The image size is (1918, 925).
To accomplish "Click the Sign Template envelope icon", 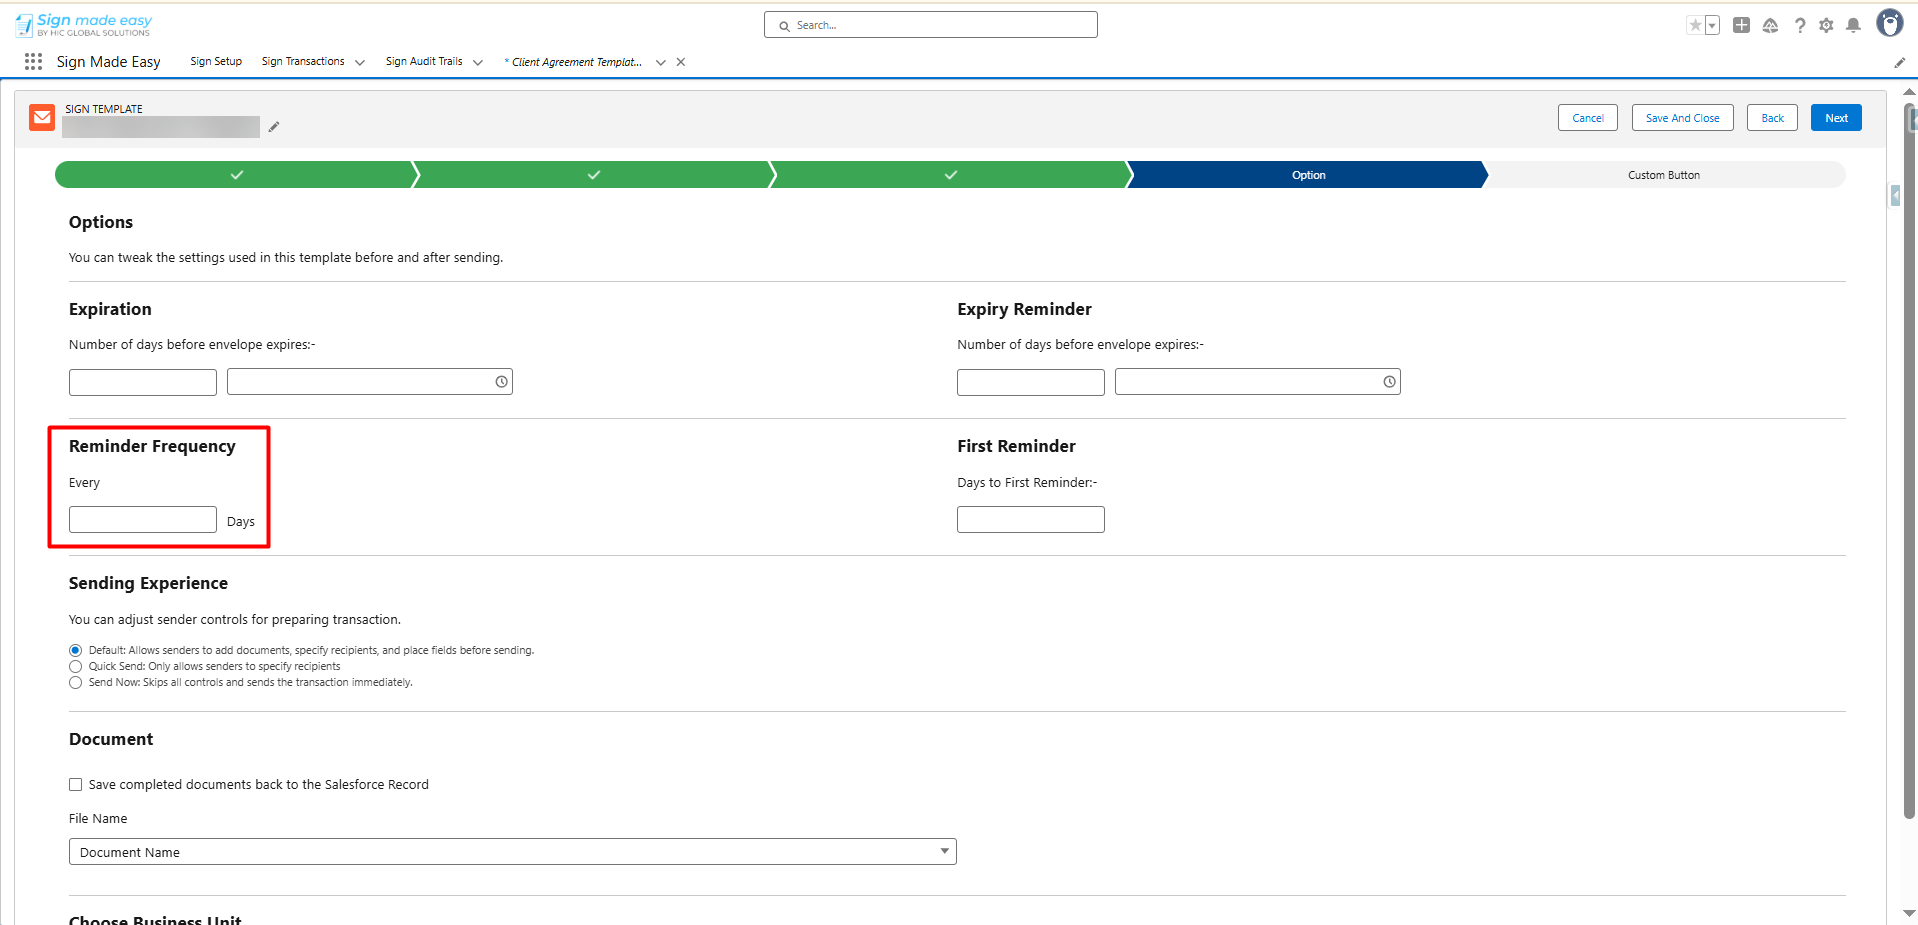I will [42, 118].
